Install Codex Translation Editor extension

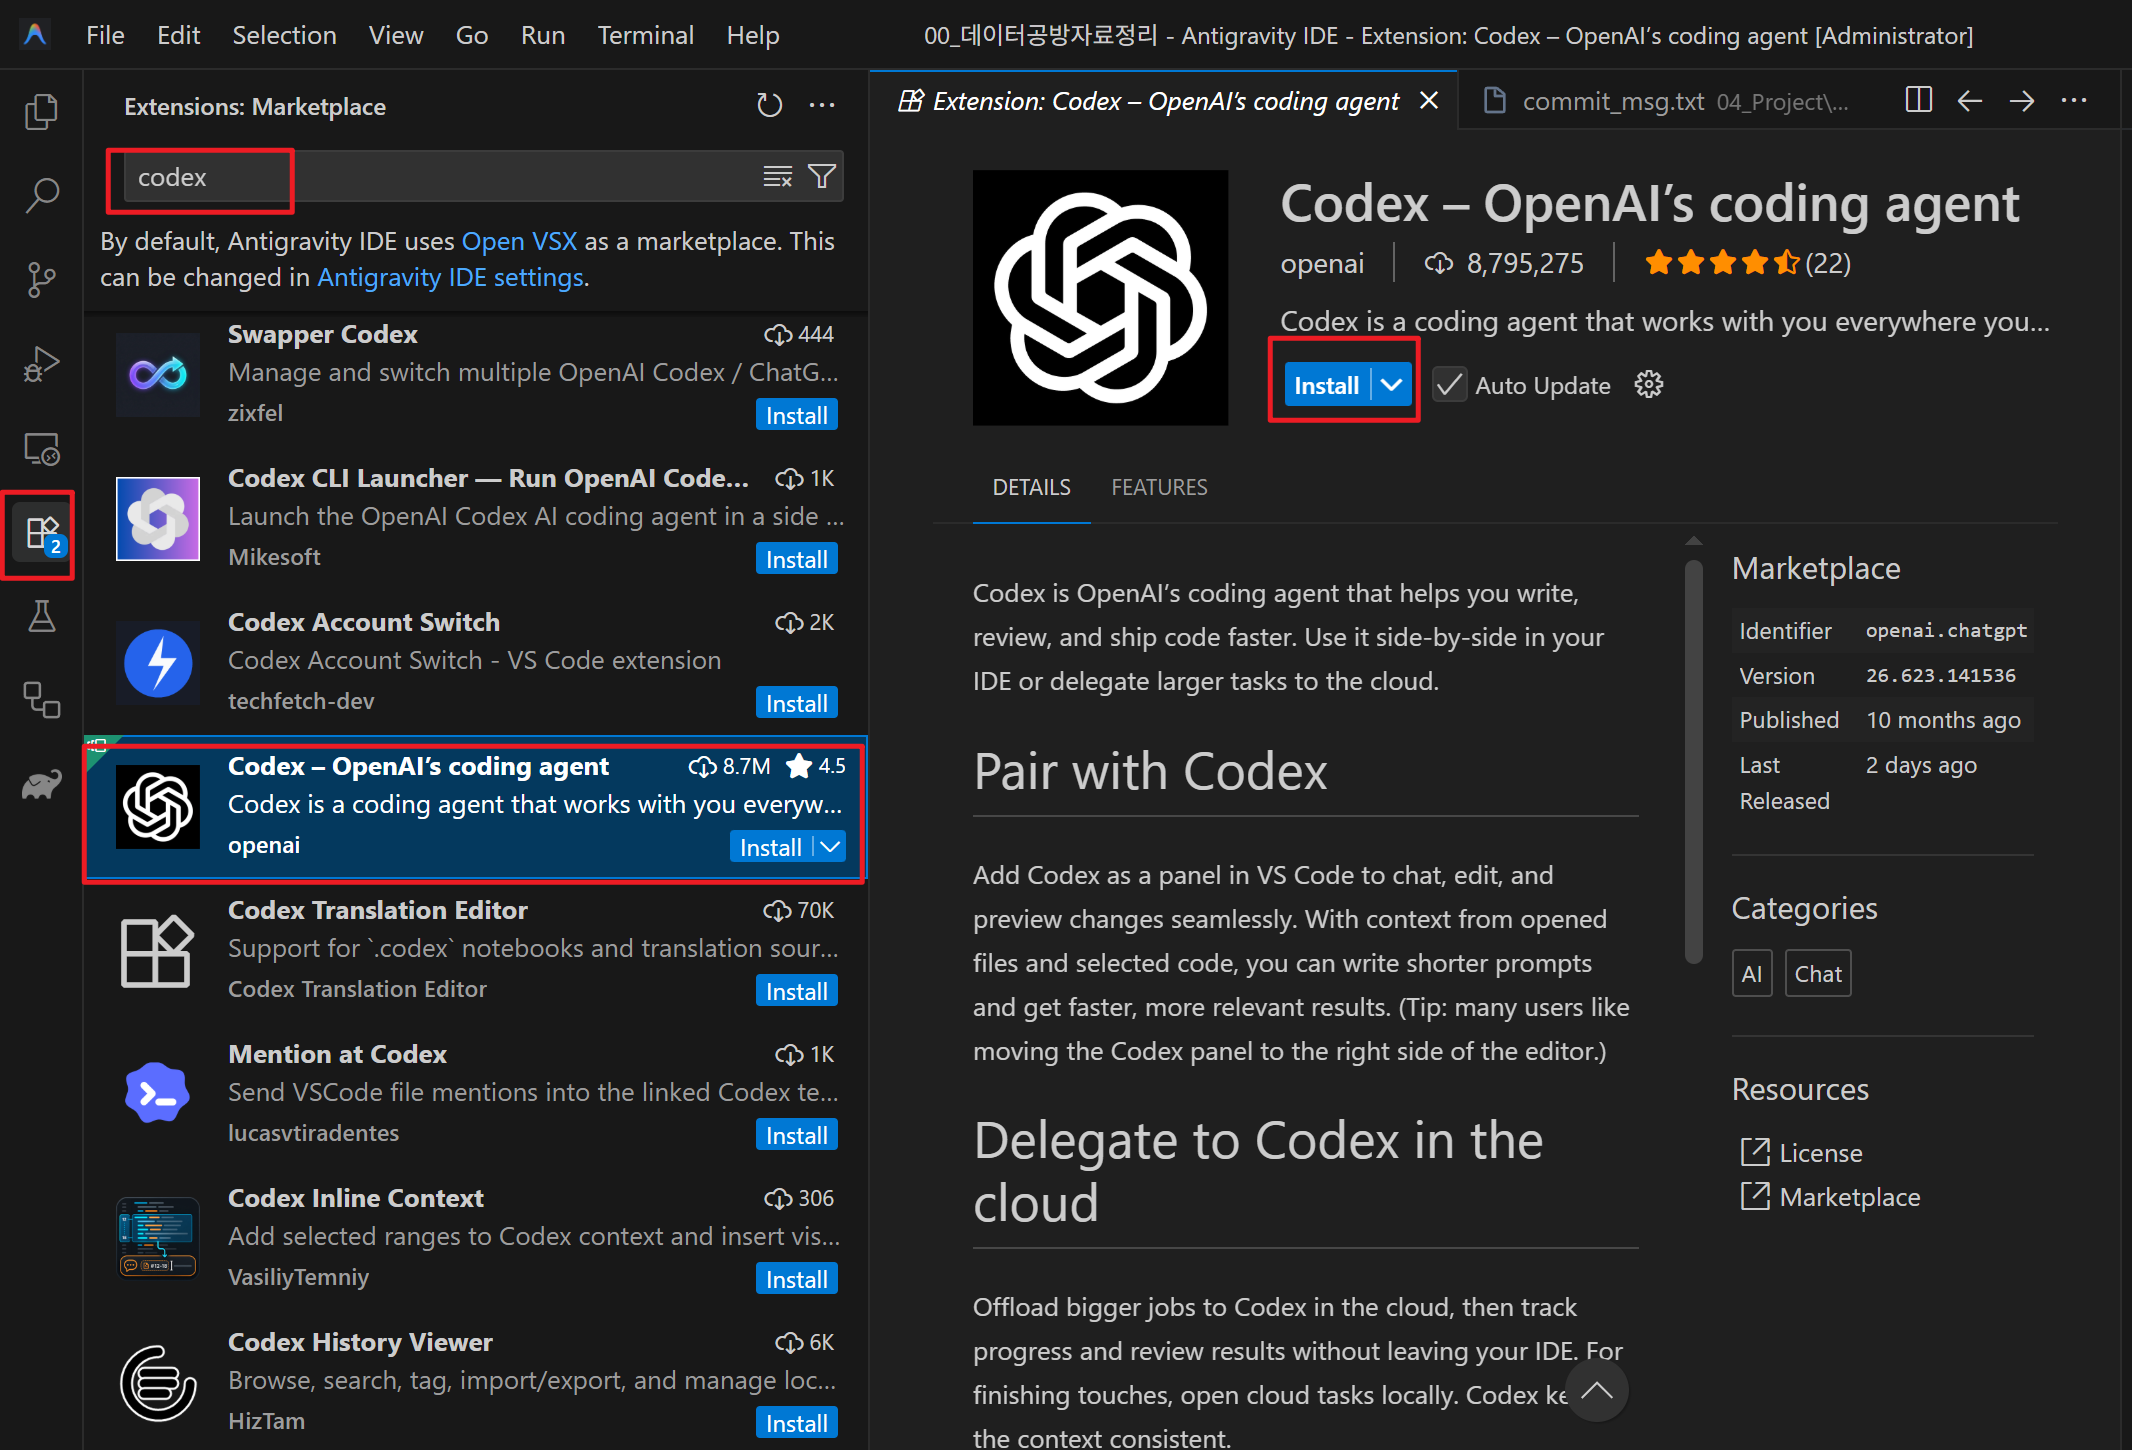796,991
